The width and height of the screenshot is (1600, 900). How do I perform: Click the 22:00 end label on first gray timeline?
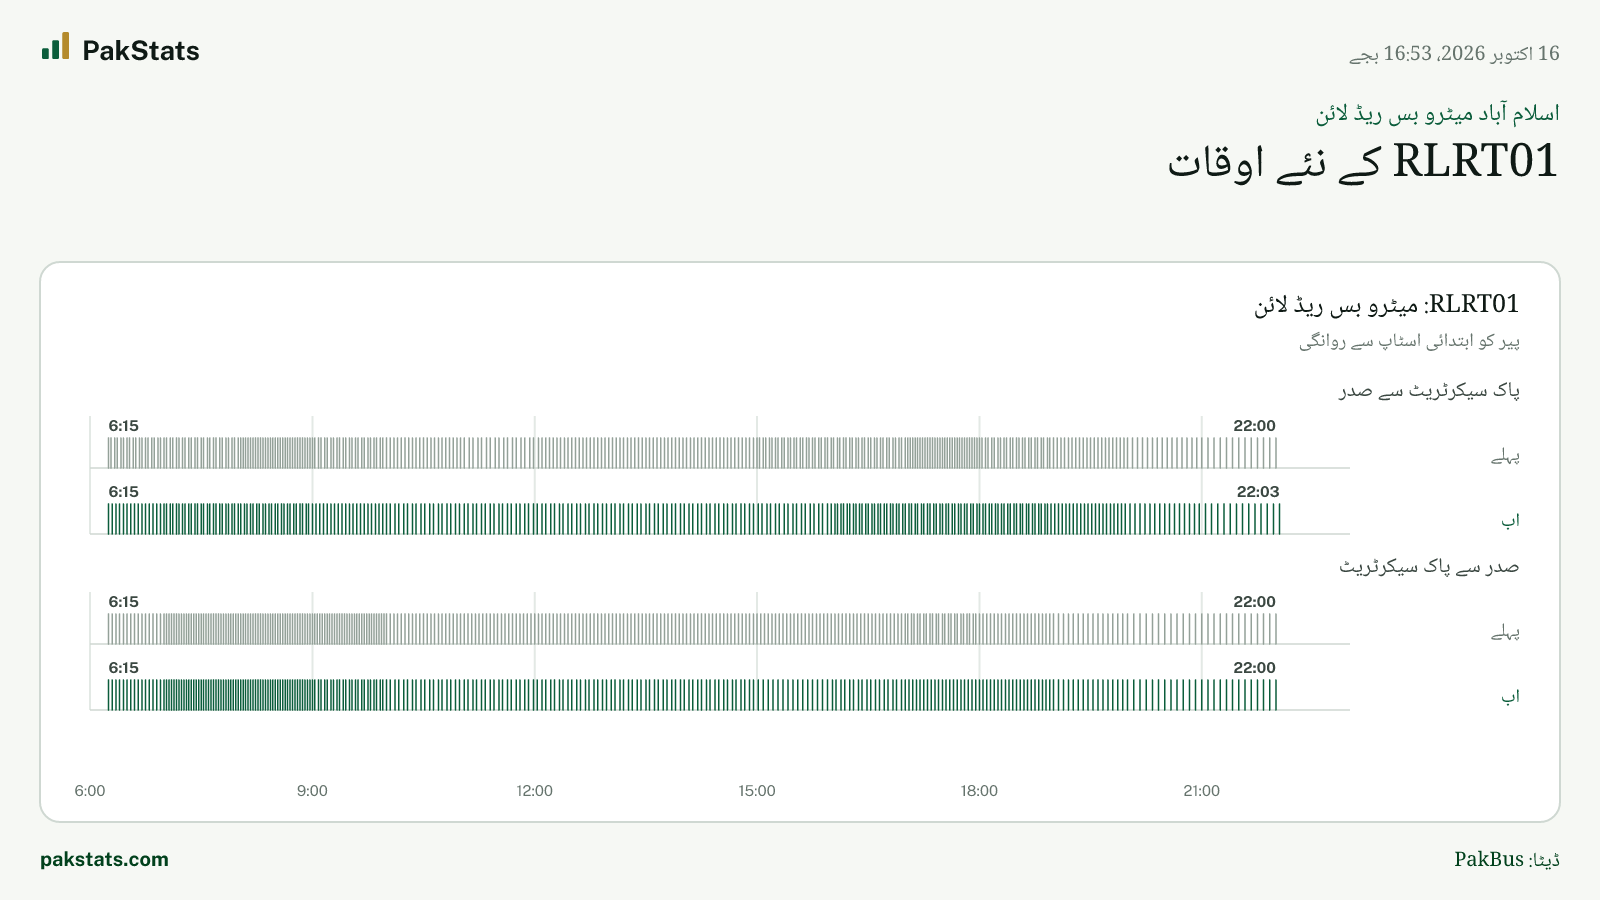point(1254,425)
